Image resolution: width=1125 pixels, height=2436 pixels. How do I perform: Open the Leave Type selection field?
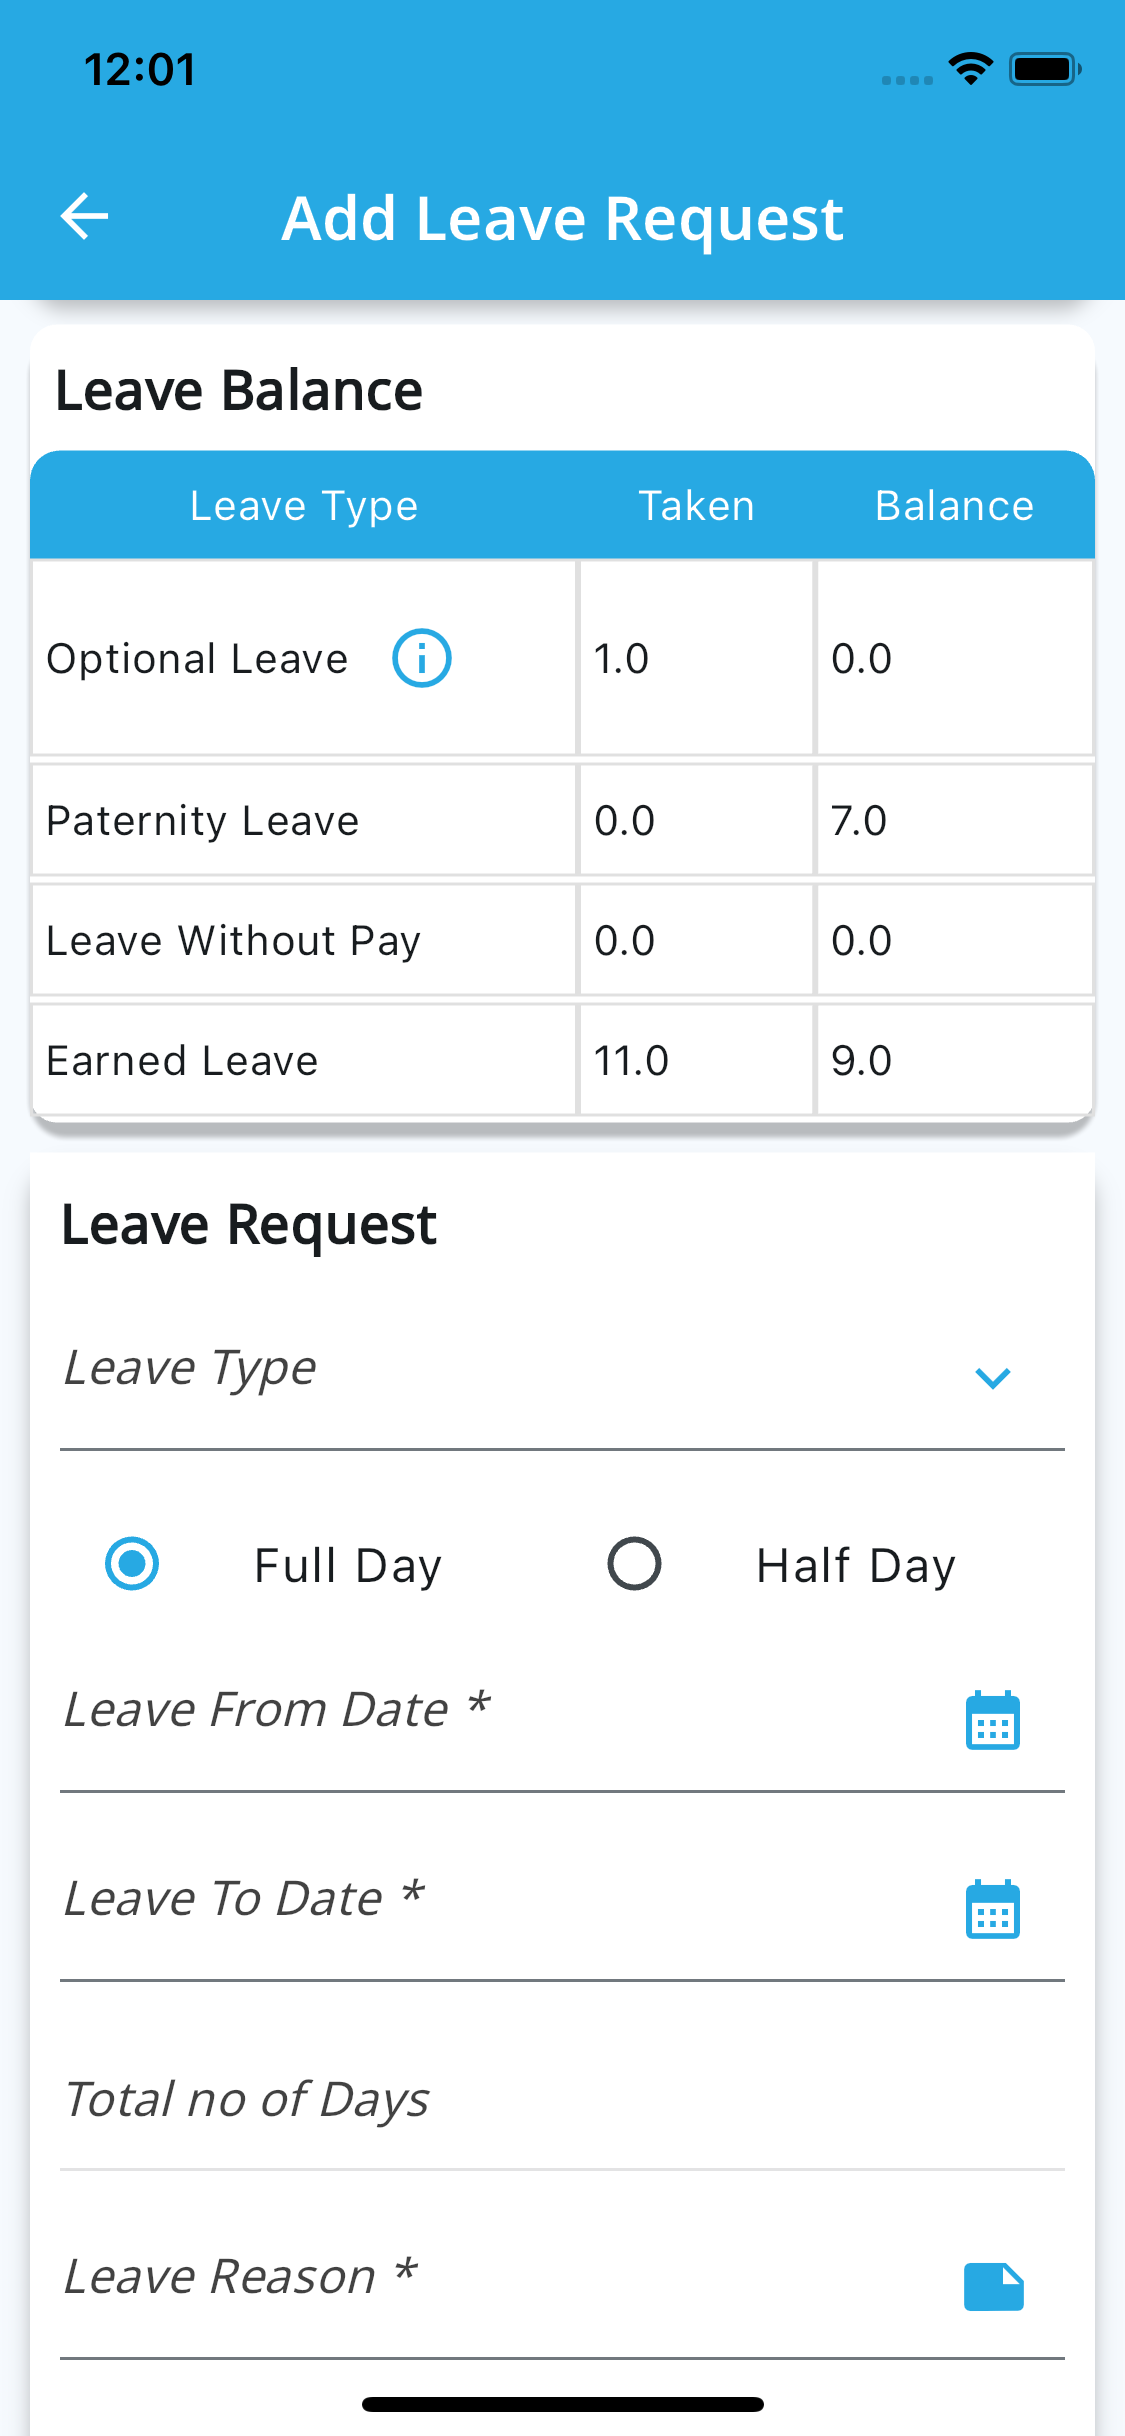point(500,1370)
